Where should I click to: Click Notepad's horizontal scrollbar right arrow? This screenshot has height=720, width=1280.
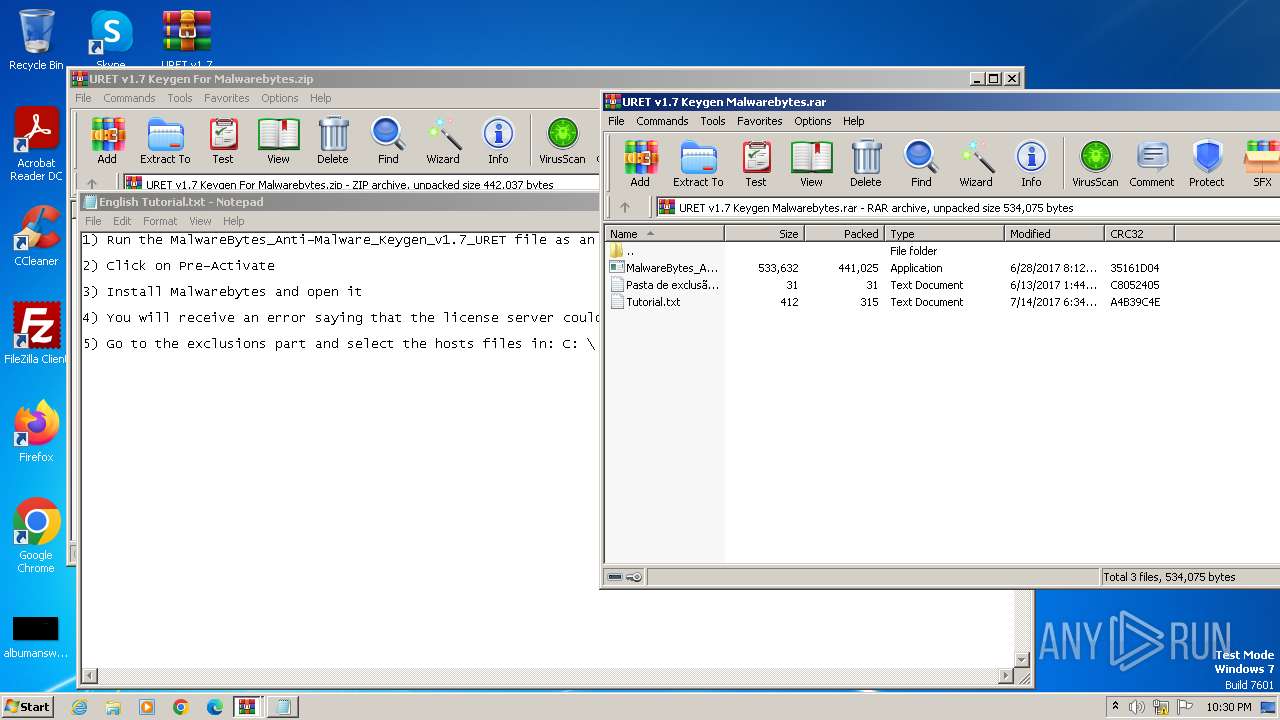click(1006, 677)
